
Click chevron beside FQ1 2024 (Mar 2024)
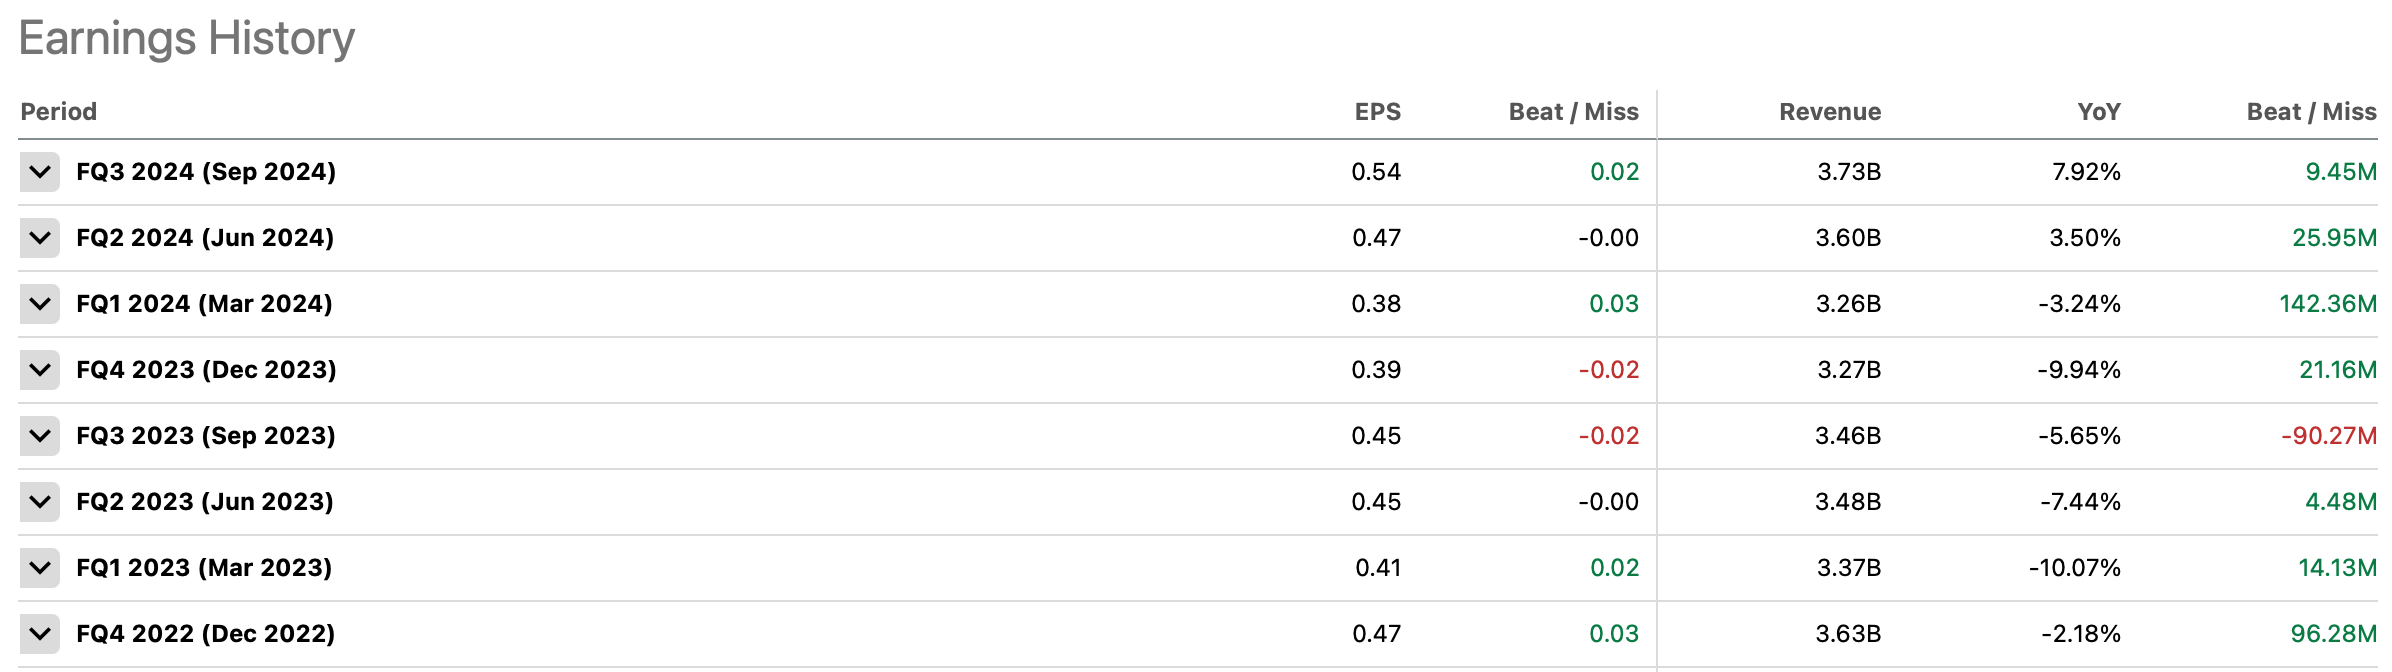(x=40, y=304)
